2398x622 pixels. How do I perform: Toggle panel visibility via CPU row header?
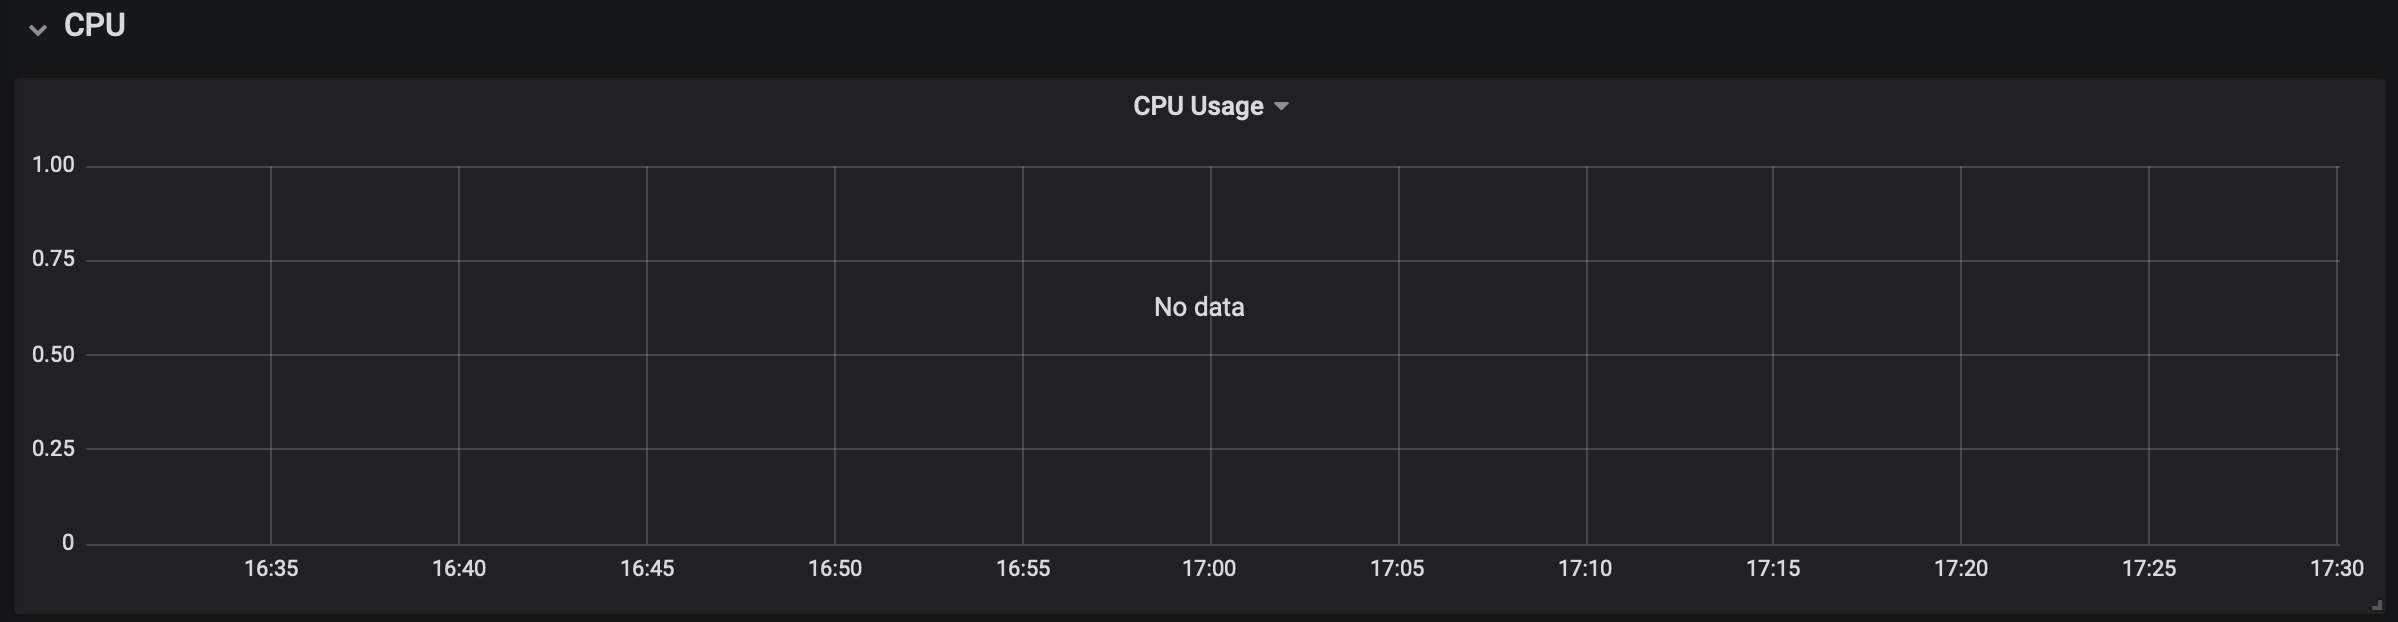pyautogui.click(x=38, y=30)
